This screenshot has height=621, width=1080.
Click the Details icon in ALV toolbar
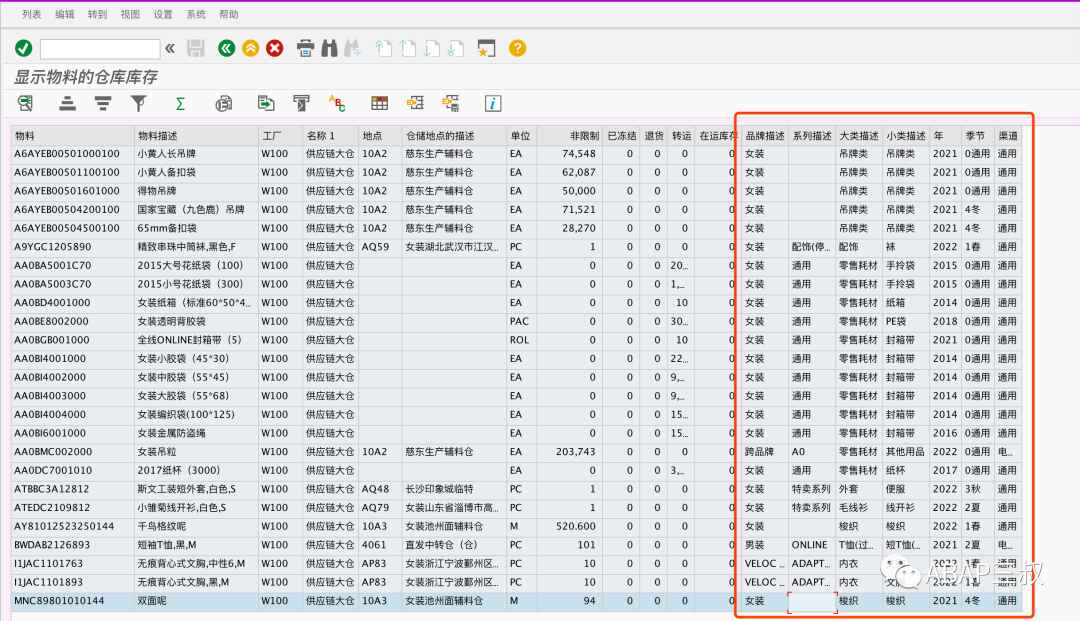pos(25,103)
